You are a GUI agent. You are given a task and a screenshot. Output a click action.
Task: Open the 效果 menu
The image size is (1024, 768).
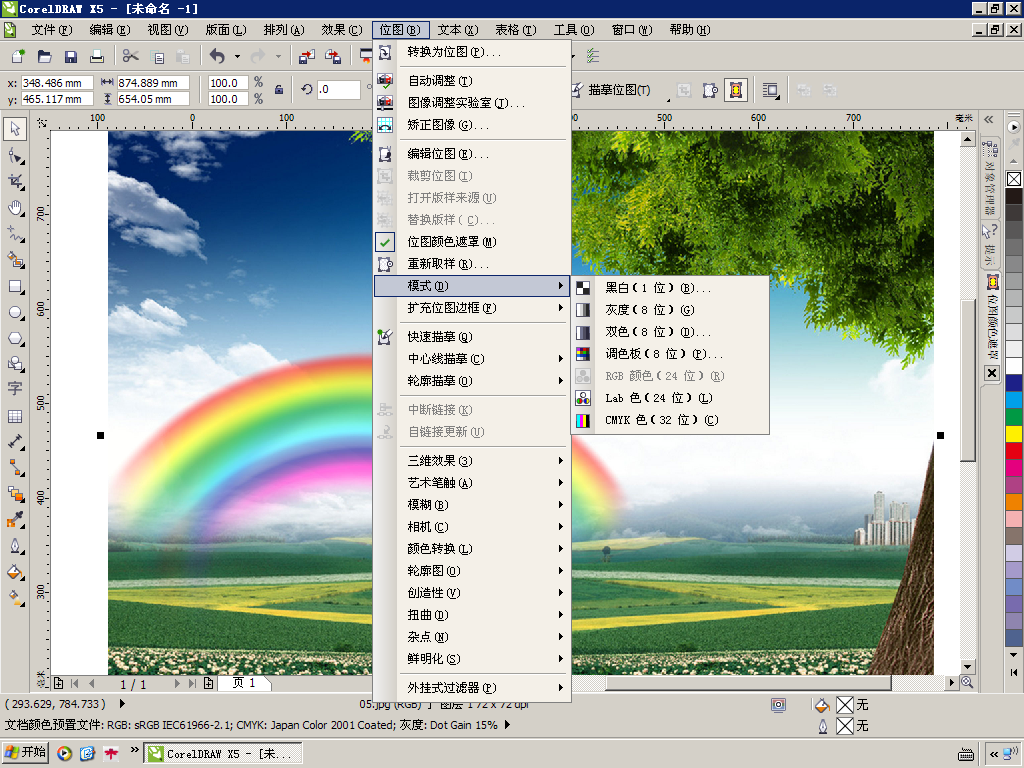pos(342,30)
